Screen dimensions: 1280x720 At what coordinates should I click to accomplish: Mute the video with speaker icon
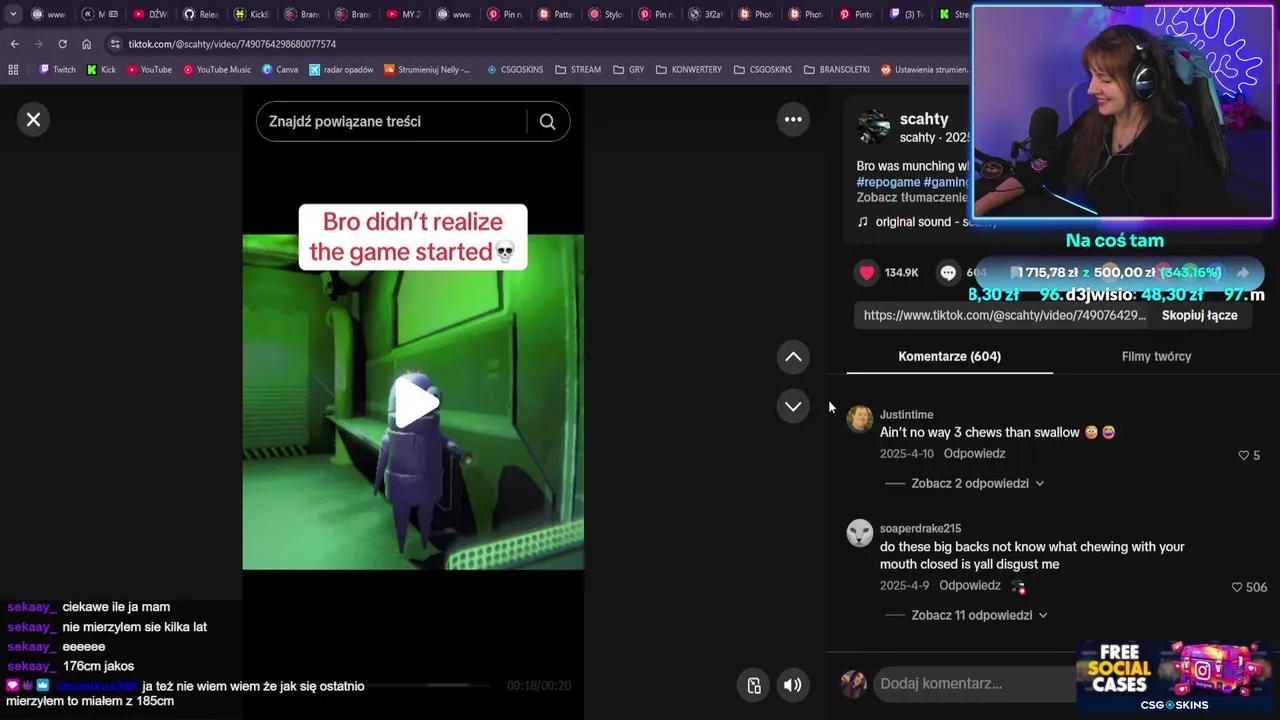tap(792, 685)
